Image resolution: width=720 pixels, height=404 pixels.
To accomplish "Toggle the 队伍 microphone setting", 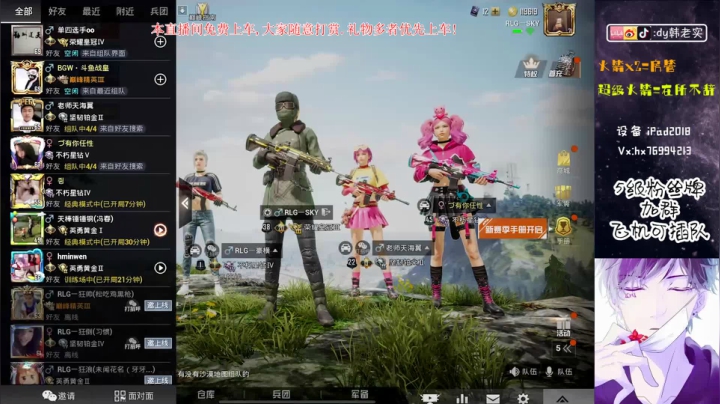I will coord(558,371).
